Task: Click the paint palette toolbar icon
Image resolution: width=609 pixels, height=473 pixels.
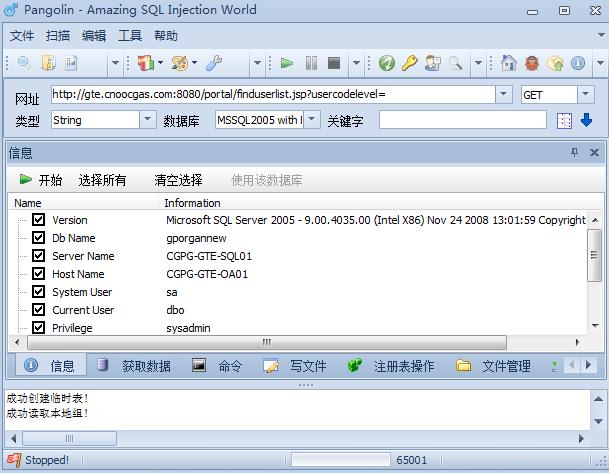Action: point(179,63)
